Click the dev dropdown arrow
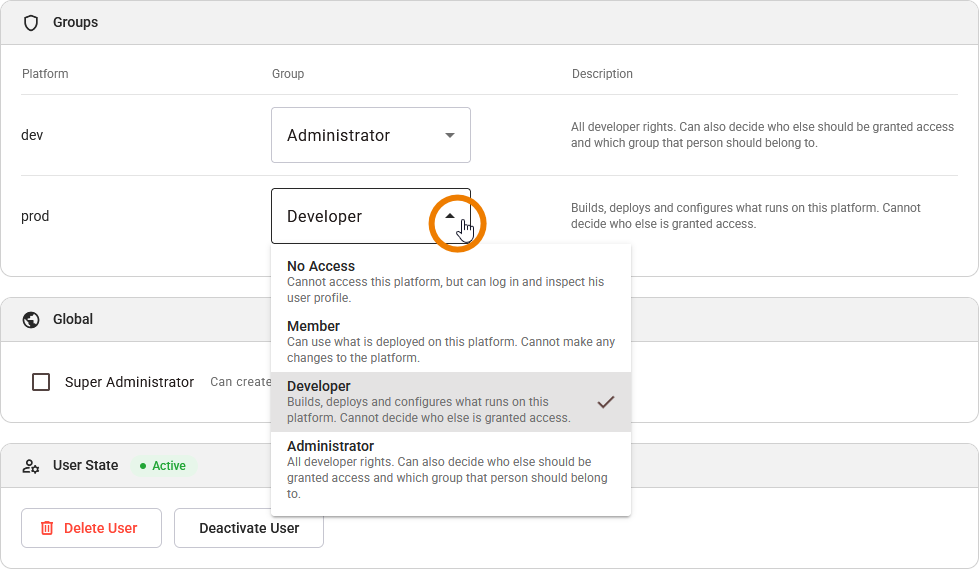 click(x=450, y=136)
